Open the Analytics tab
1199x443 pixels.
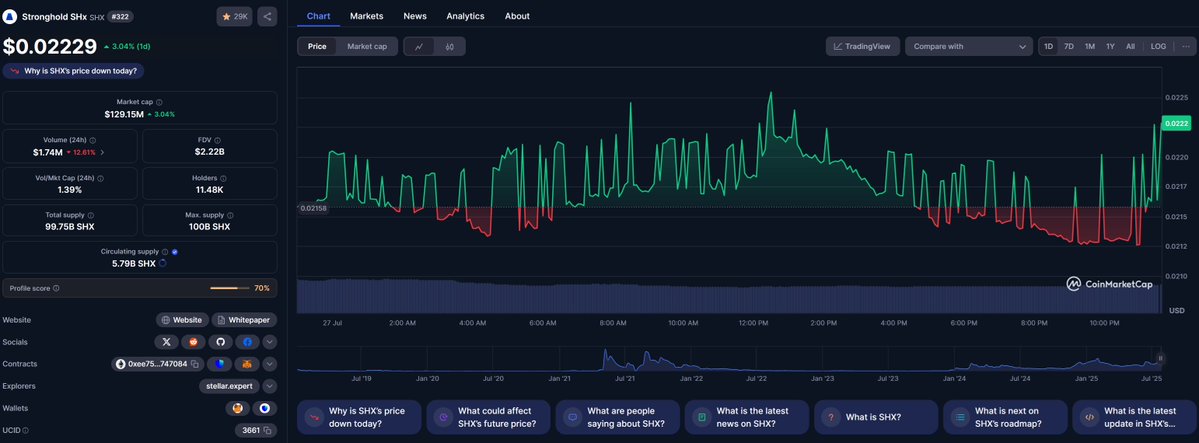pyautogui.click(x=465, y=16)
